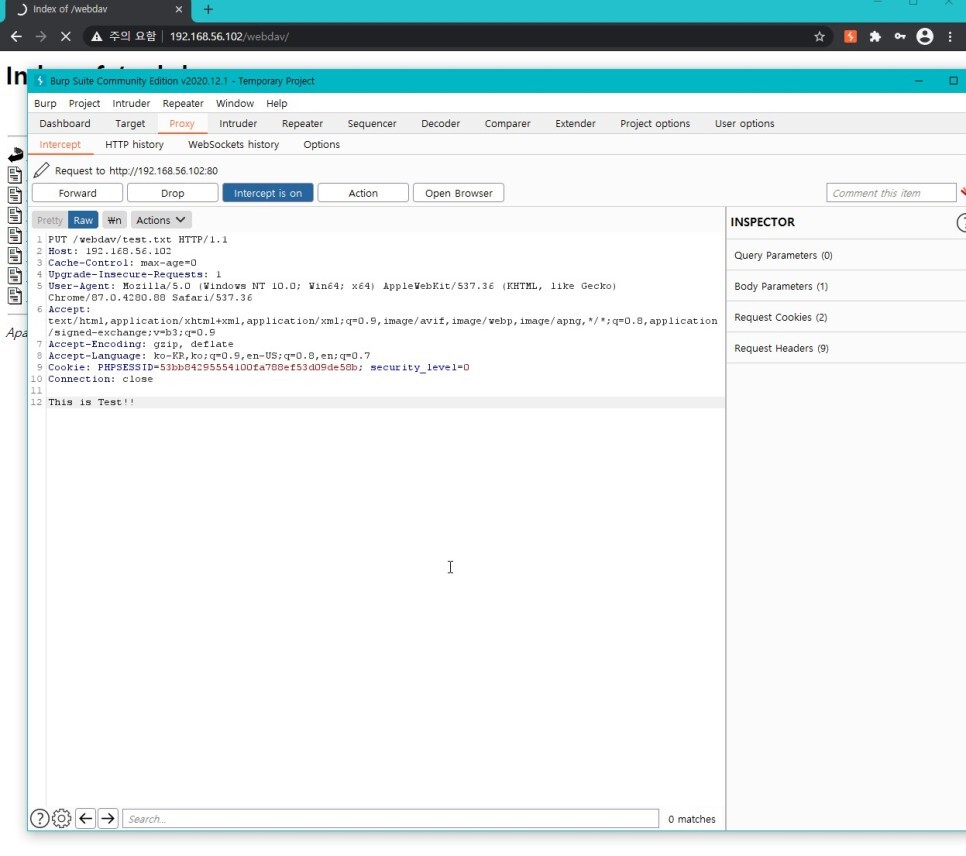The image size is (966, 856).
Task: Click the Comment this item field
Action: pos(891,193)
